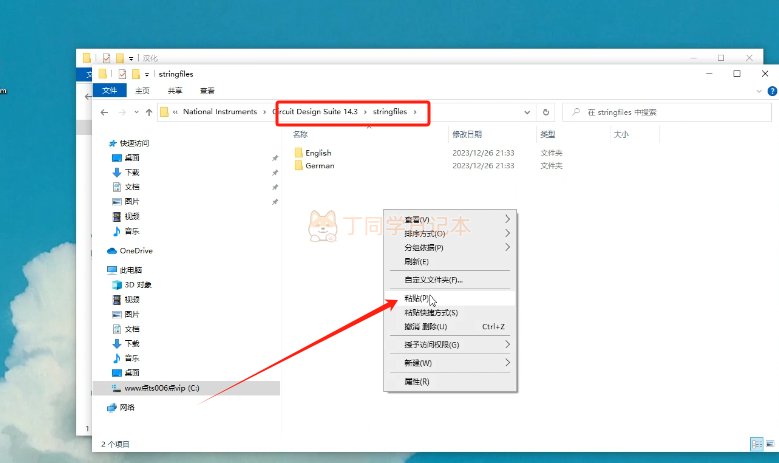
Task: Click the back navigation arrow
Action: (104, 112)
